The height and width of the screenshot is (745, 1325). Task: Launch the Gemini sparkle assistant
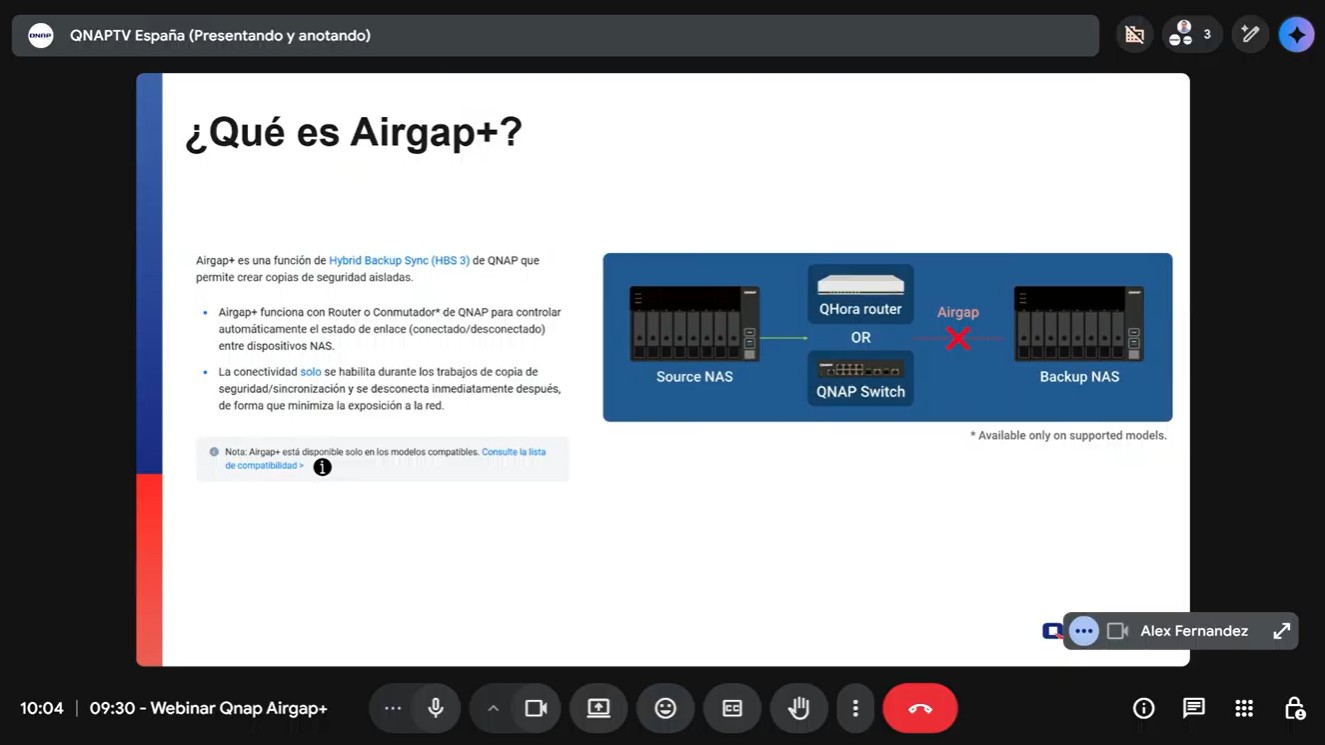pyautogui.click(x=1296, y=35)
